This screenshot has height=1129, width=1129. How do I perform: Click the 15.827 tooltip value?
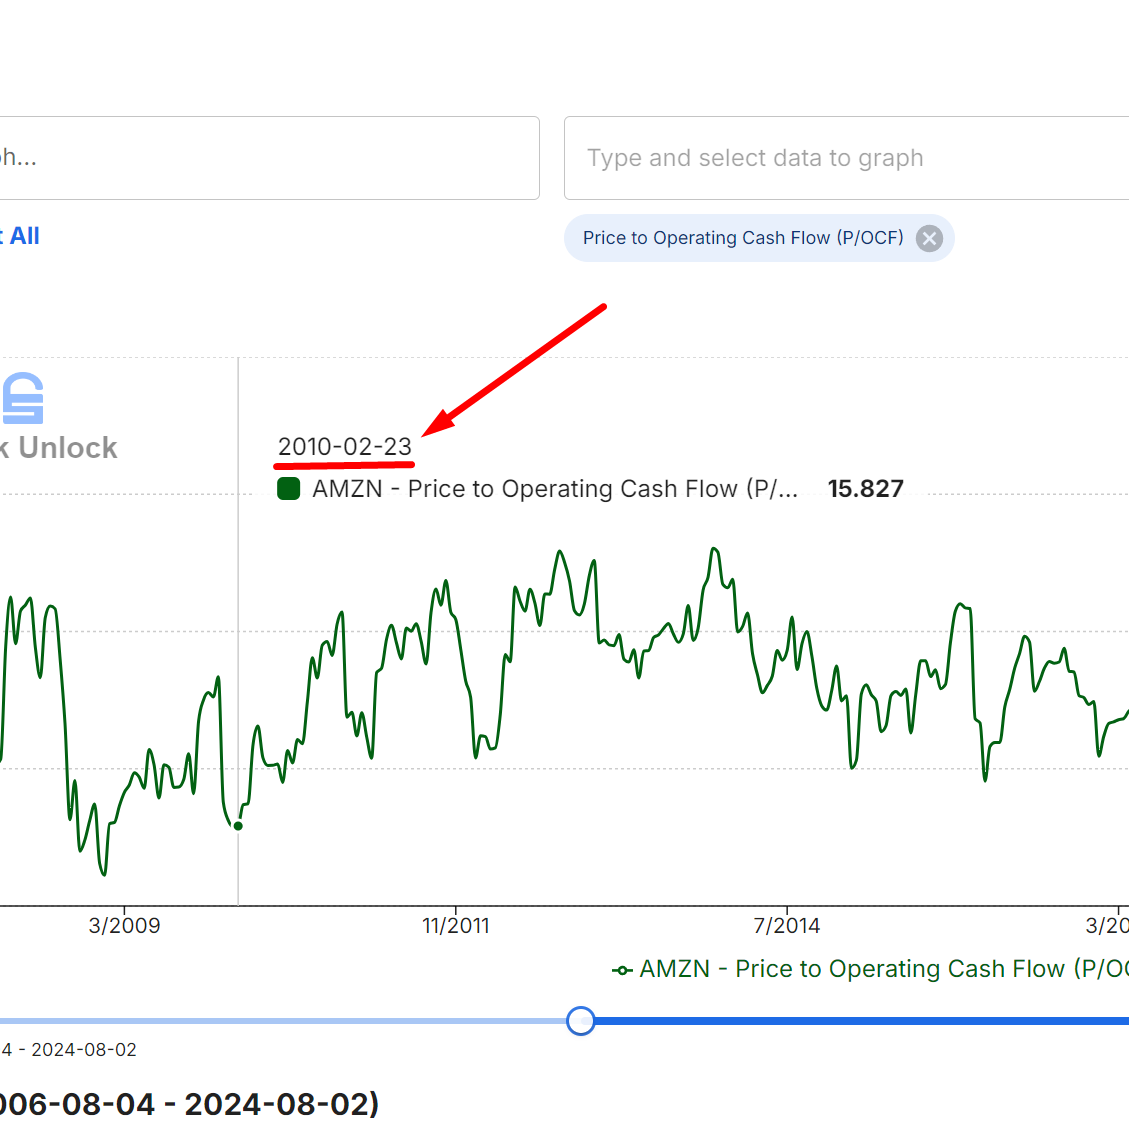click(865, 489)
